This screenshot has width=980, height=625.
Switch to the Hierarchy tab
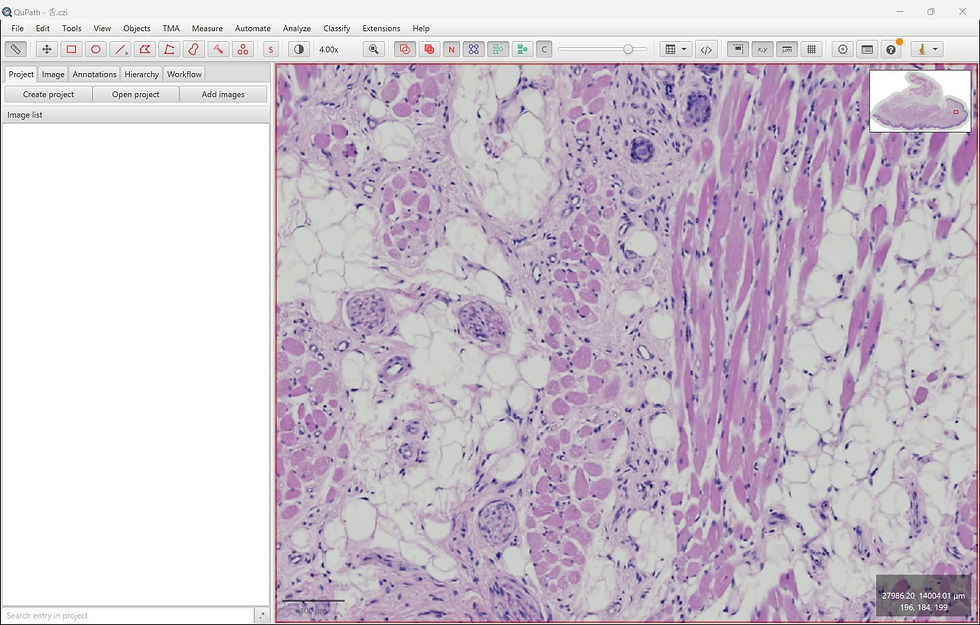click(141, 74)
